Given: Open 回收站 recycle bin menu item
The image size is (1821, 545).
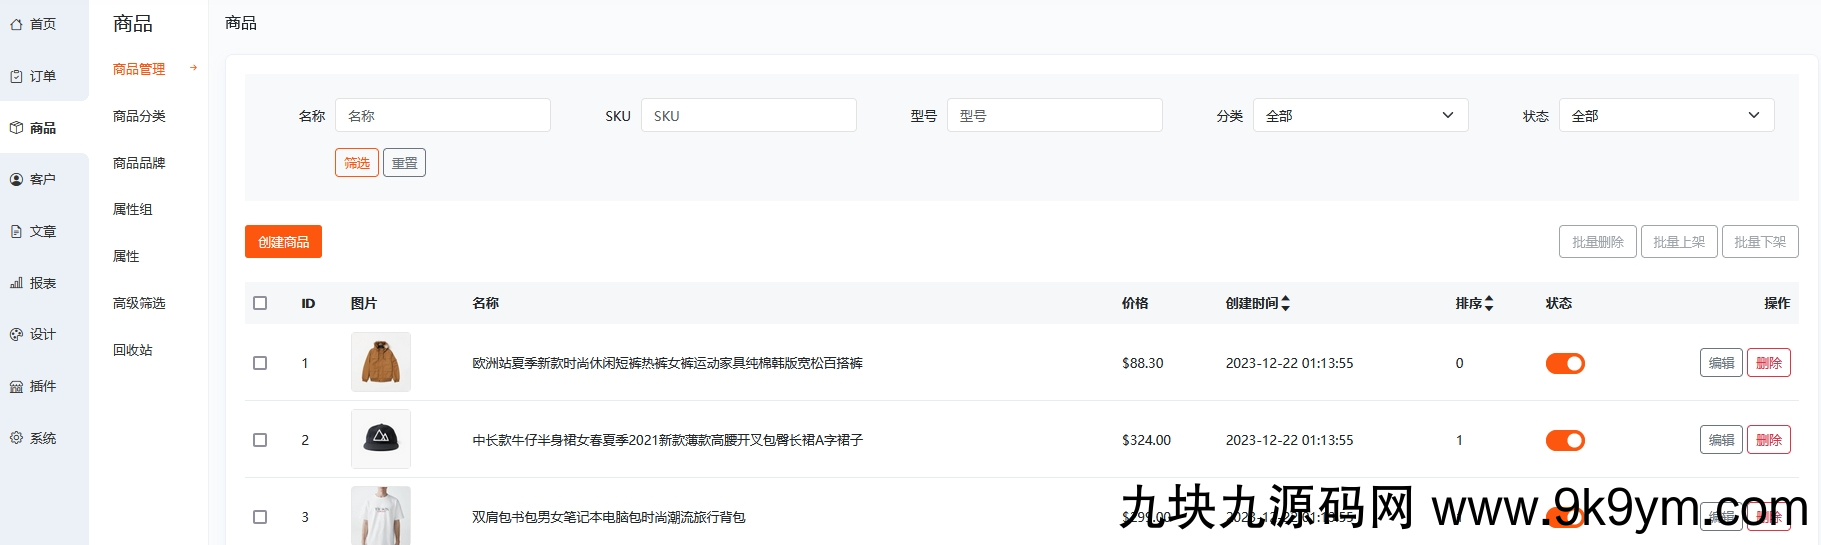Looking at the screenshot, I should tap(133, 350).
